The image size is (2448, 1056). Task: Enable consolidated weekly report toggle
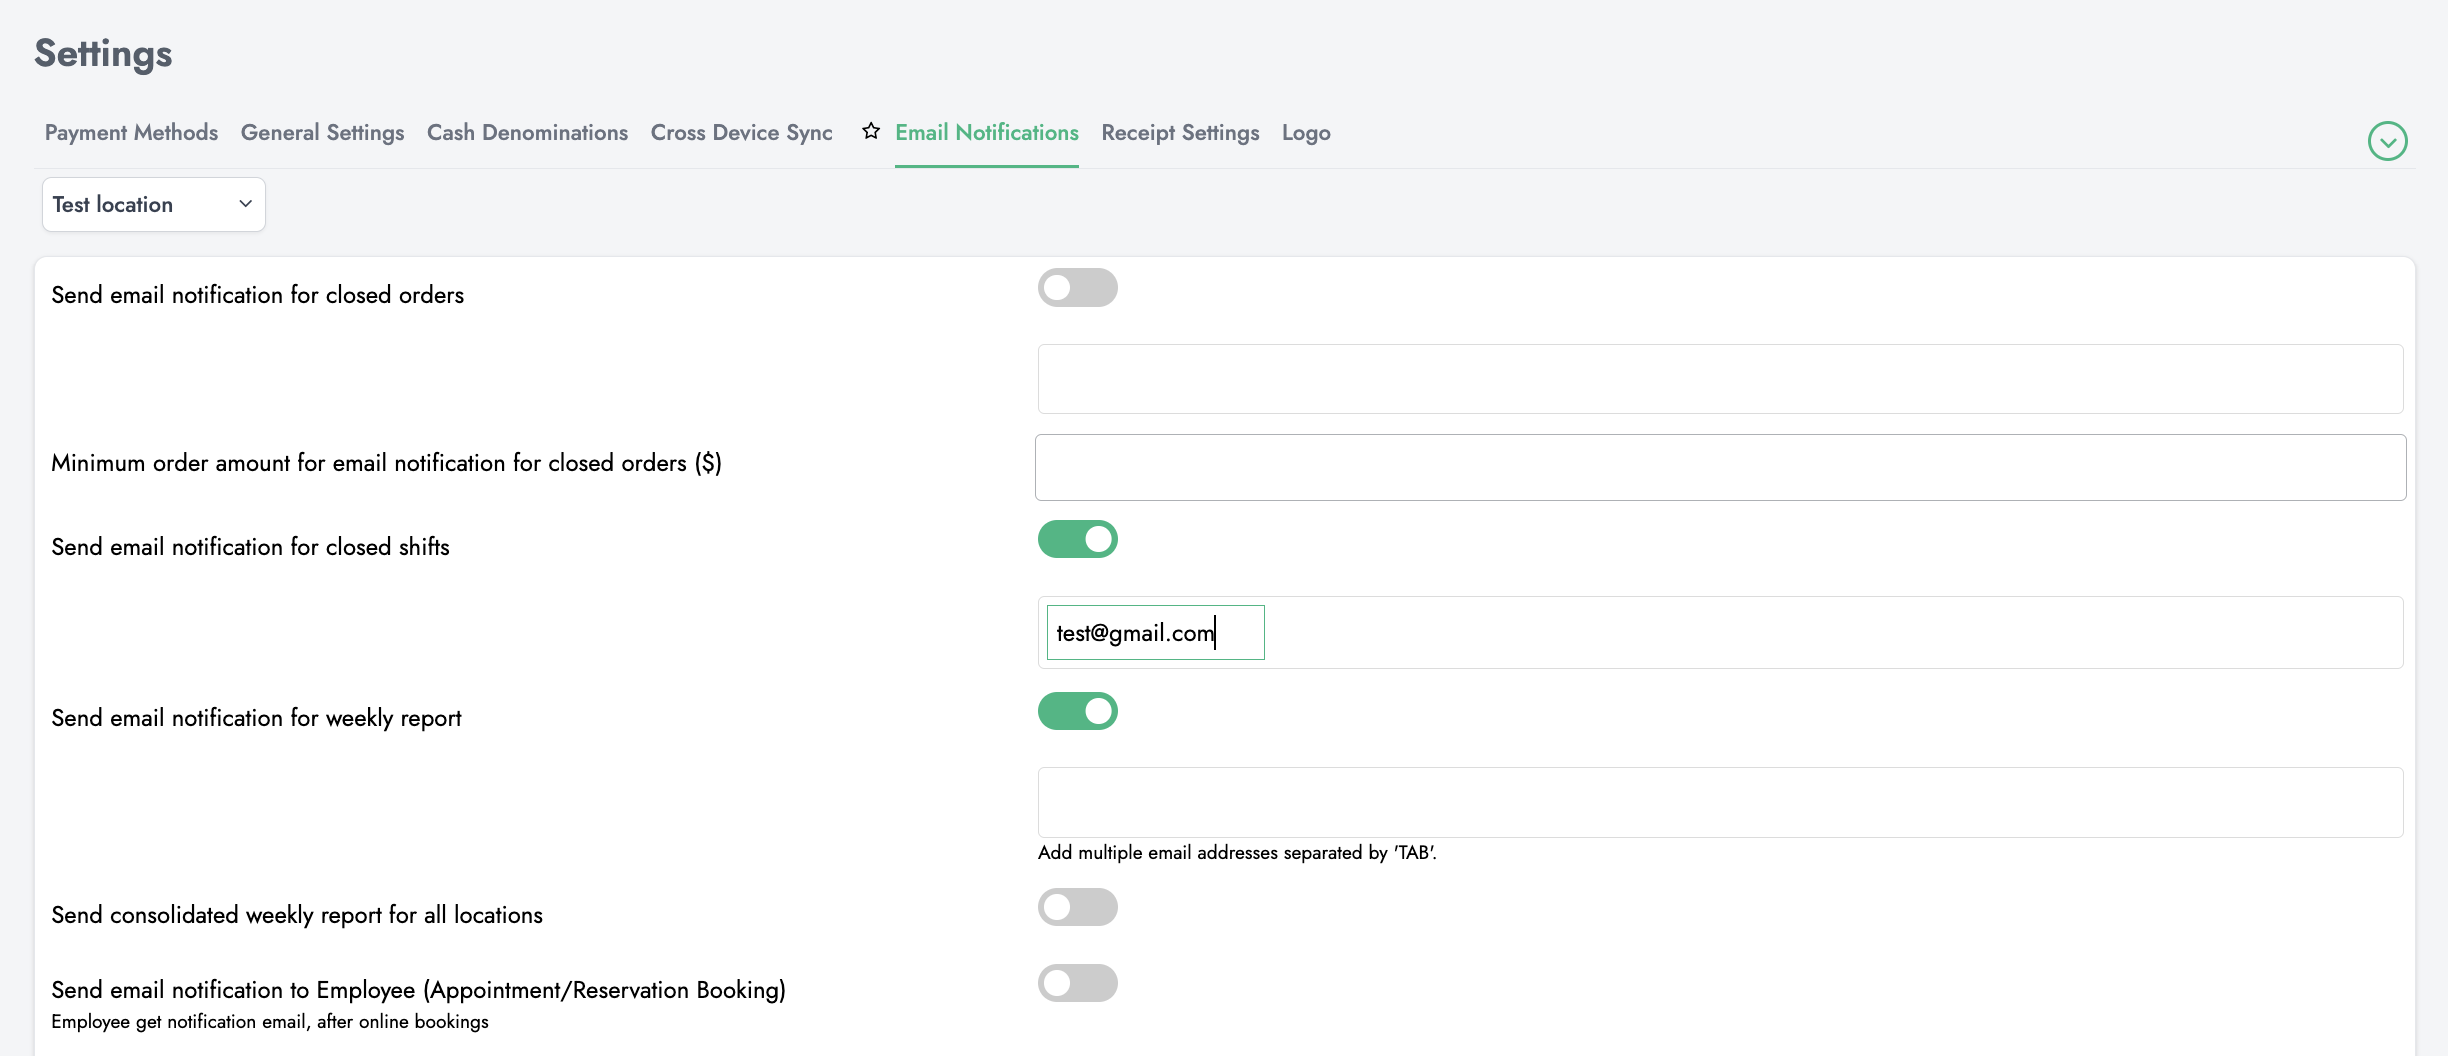point(1077,907)
